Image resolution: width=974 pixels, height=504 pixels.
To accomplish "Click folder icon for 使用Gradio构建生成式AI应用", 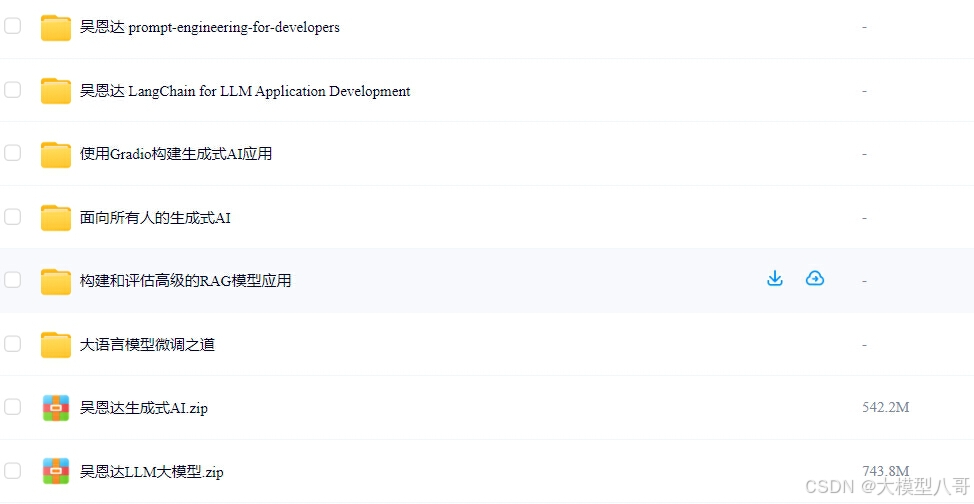I will coord(56,155).
